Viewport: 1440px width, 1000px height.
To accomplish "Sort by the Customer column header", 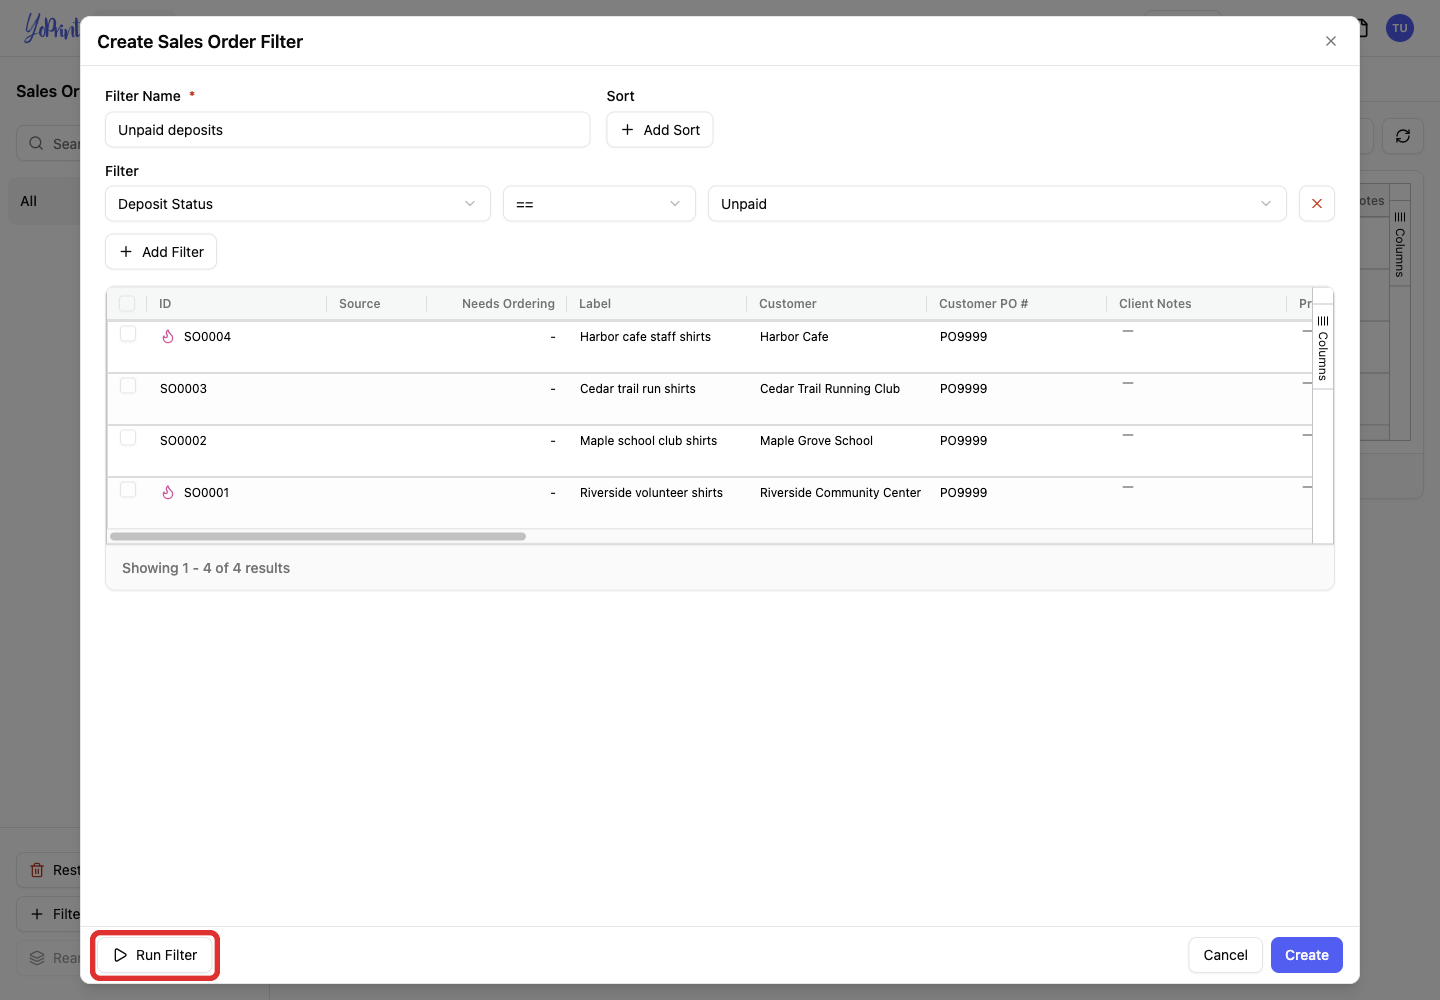I will point(788,304).
